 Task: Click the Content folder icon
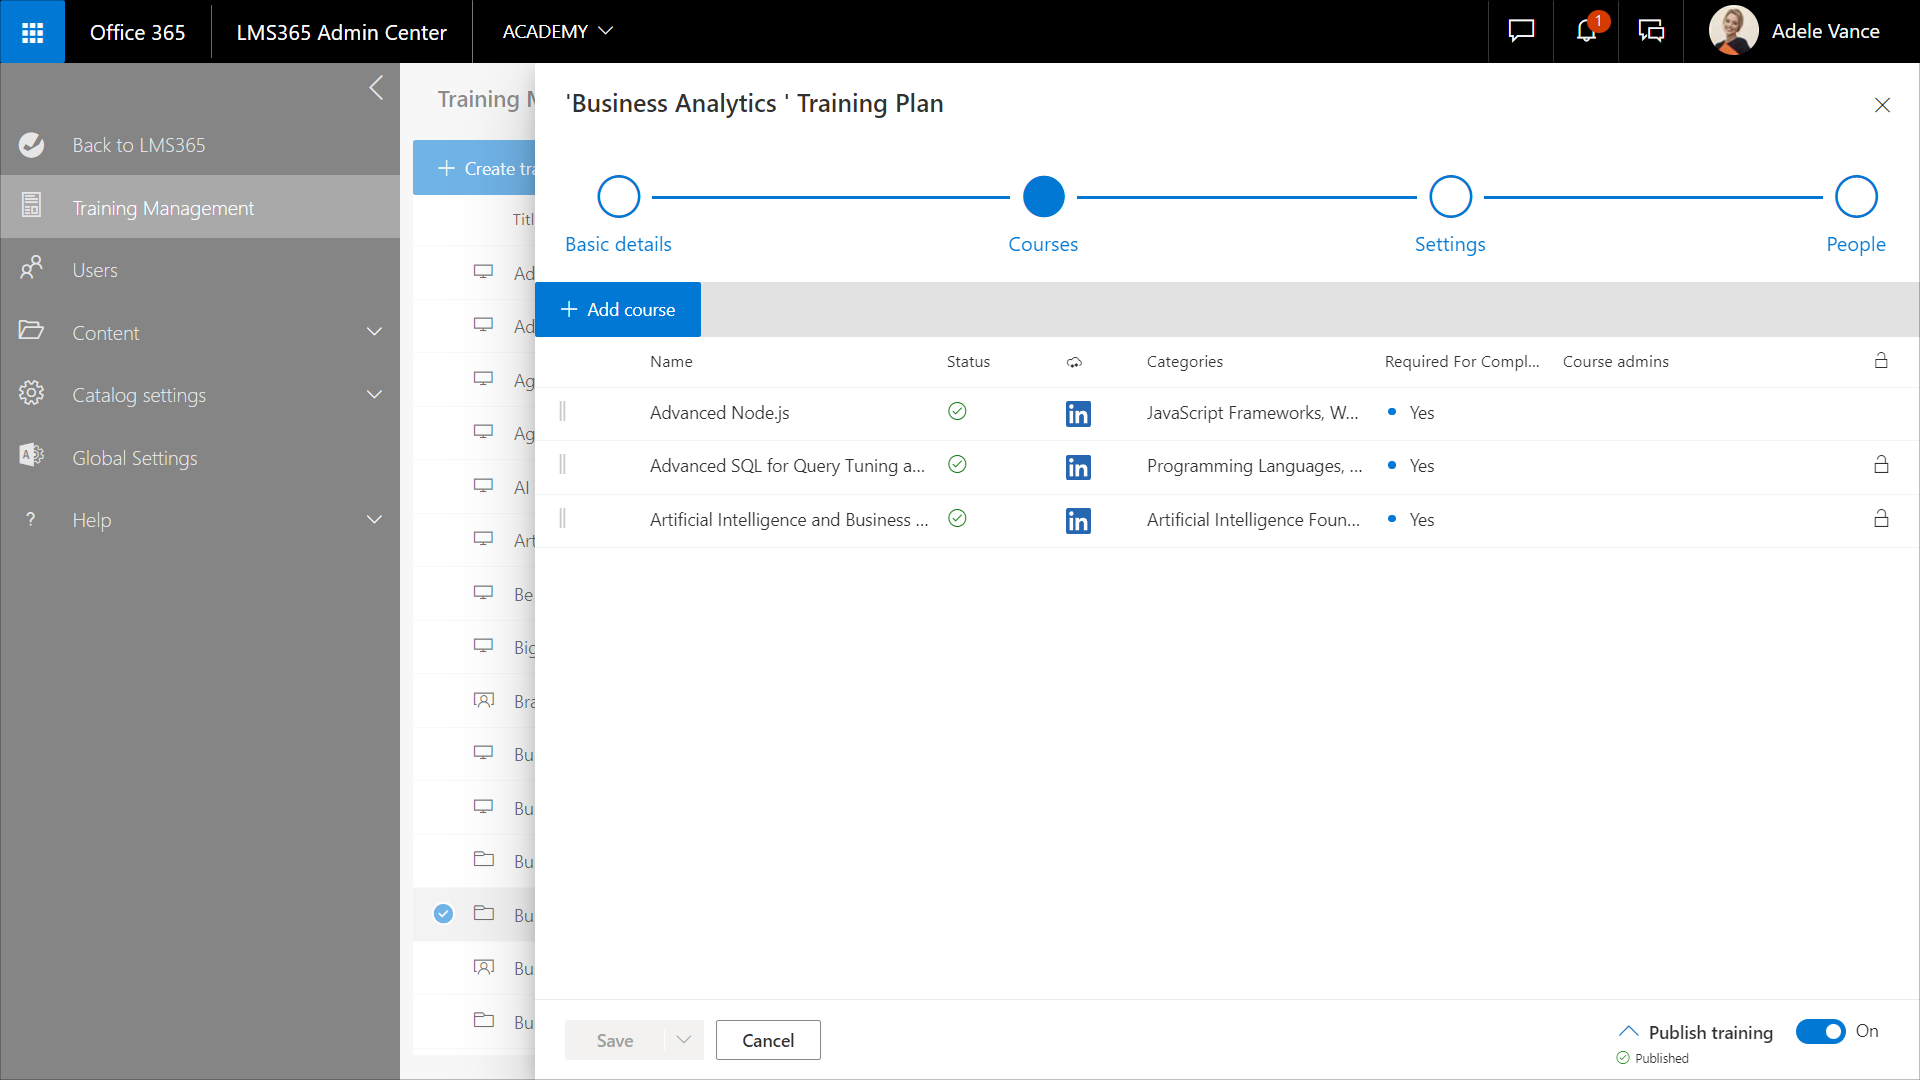(31, 331)
